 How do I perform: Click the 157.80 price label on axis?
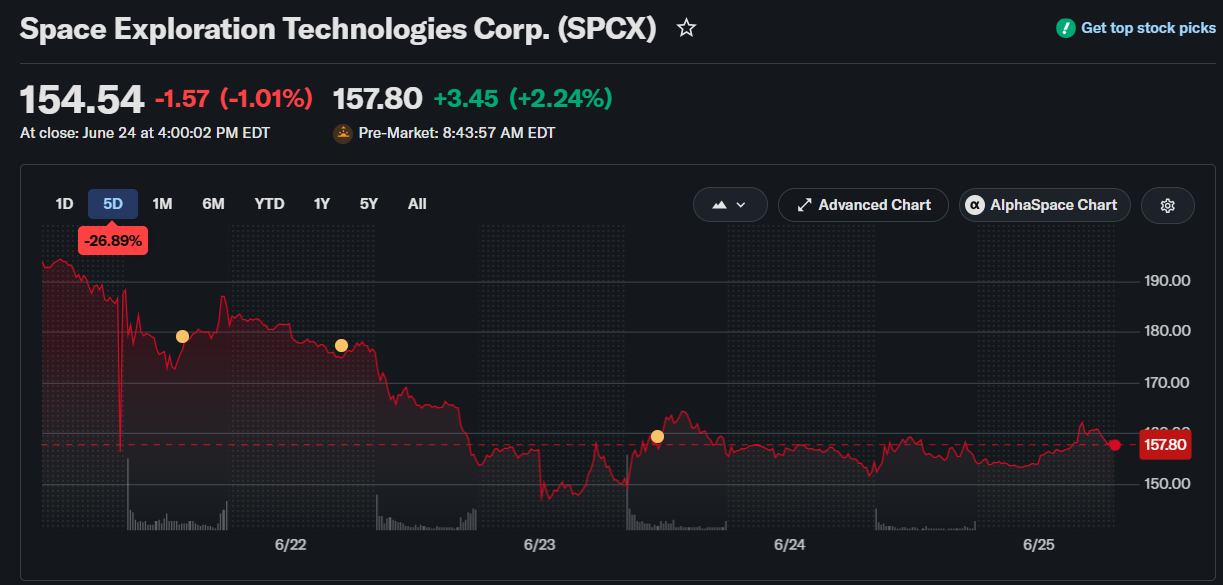tap(1164, 445)
